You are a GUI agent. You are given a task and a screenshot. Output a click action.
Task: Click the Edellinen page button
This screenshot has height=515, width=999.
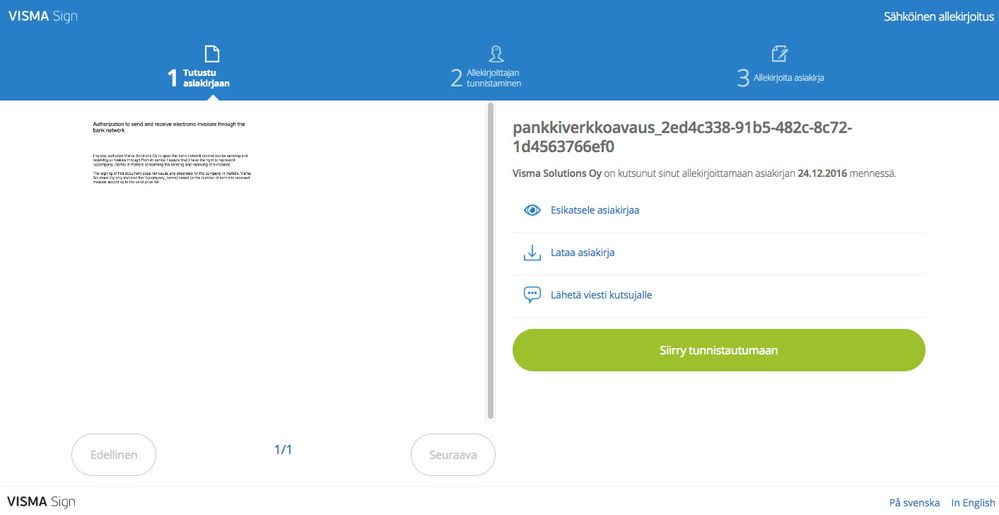pyautogui.click(x=114, y=455)
